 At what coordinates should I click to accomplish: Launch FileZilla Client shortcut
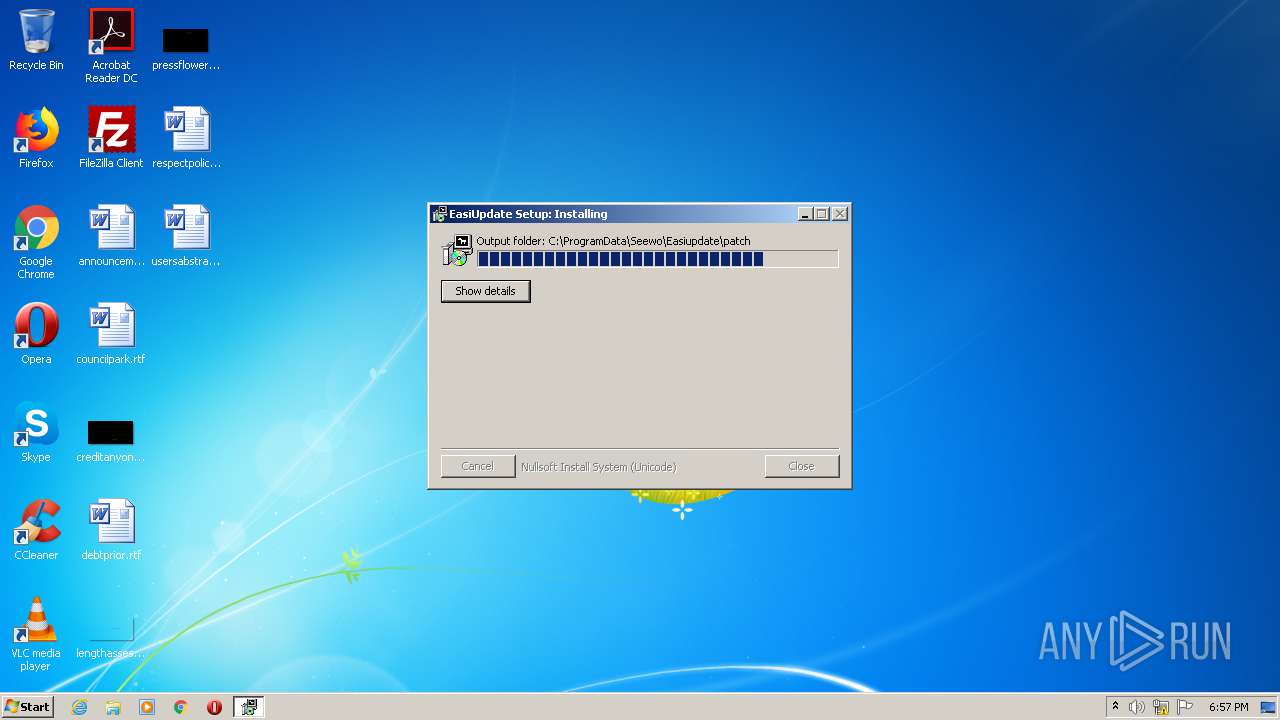coord(111,138)
